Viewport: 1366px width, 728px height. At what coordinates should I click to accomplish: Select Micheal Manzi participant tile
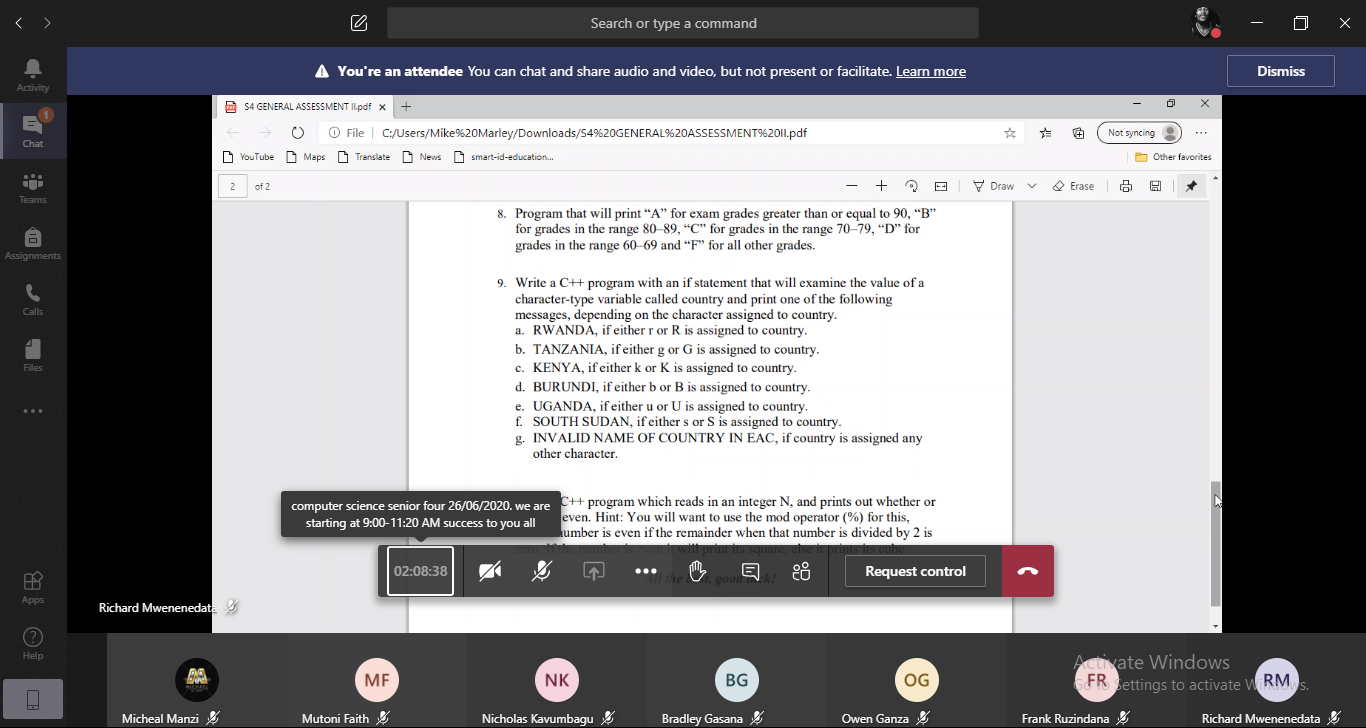(x=197, y=681)
